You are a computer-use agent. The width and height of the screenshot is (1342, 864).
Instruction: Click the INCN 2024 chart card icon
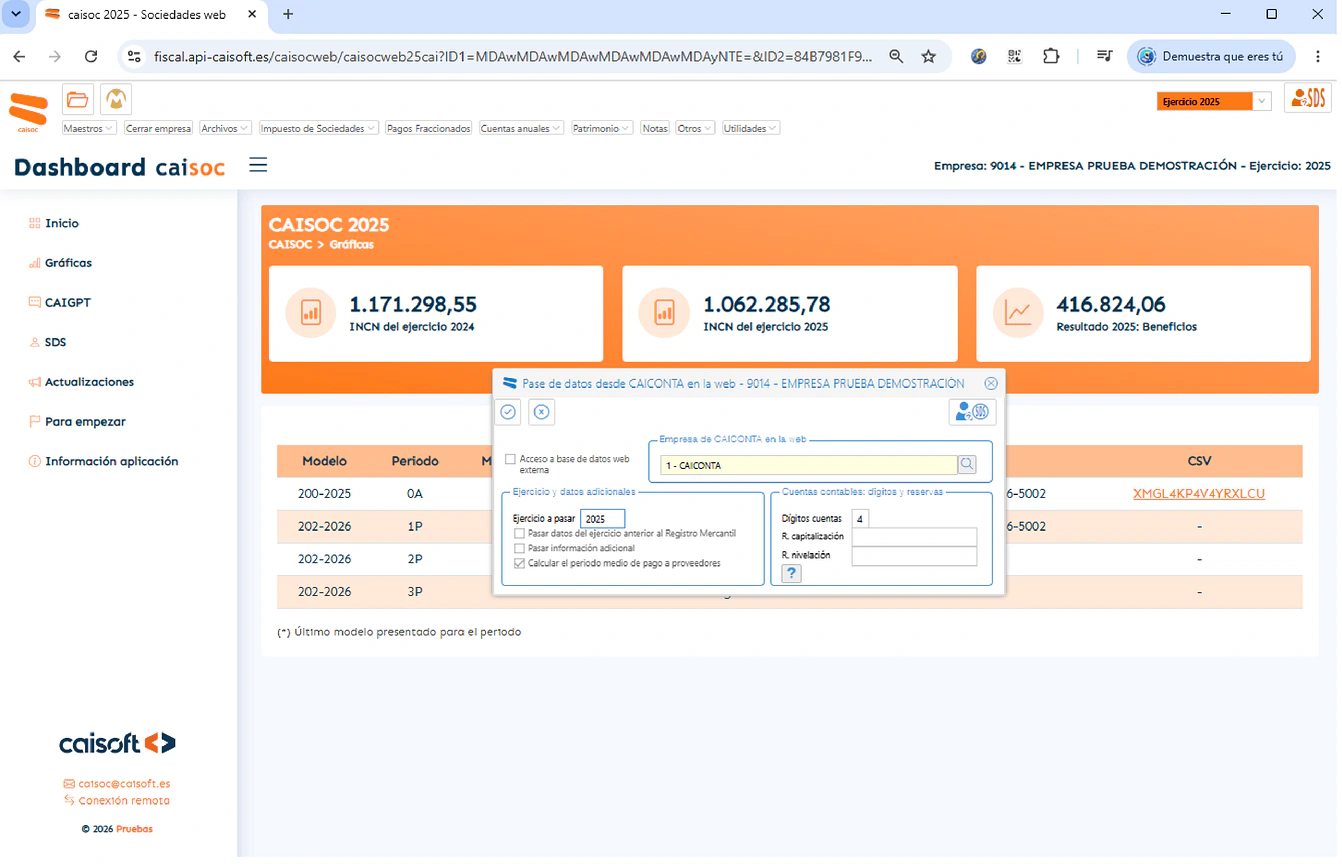[310, 313]
